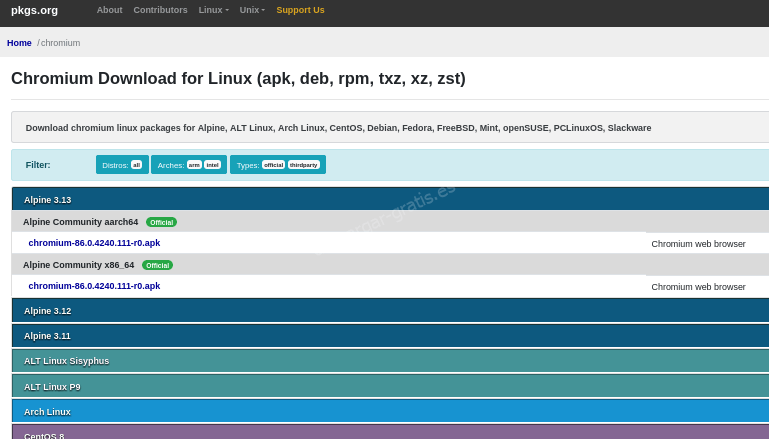Toggle the 'official' type badge
The height and width of the screenshot is (439, 769).
tap(273, 165)
